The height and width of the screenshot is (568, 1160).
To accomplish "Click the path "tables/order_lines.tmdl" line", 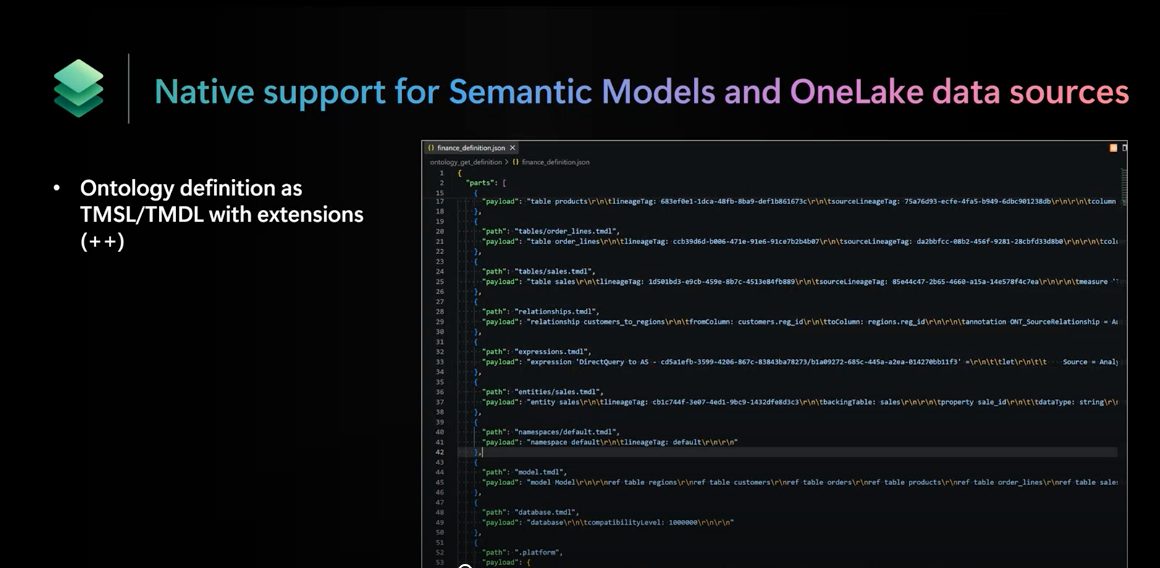I will point(551,231).
